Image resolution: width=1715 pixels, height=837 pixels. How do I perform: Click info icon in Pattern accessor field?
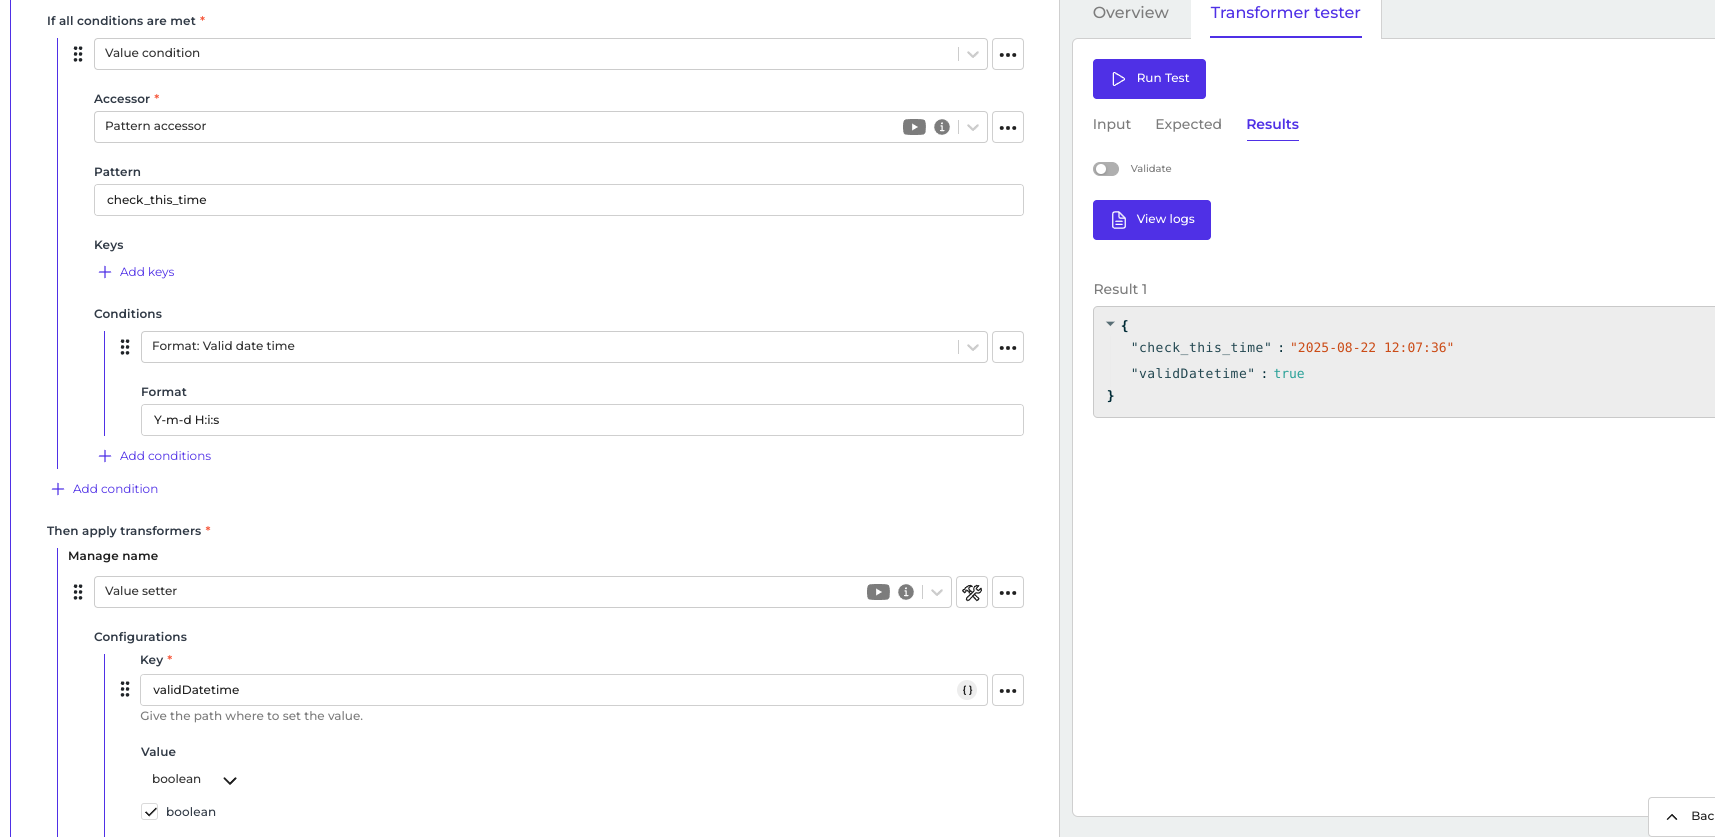941,127
